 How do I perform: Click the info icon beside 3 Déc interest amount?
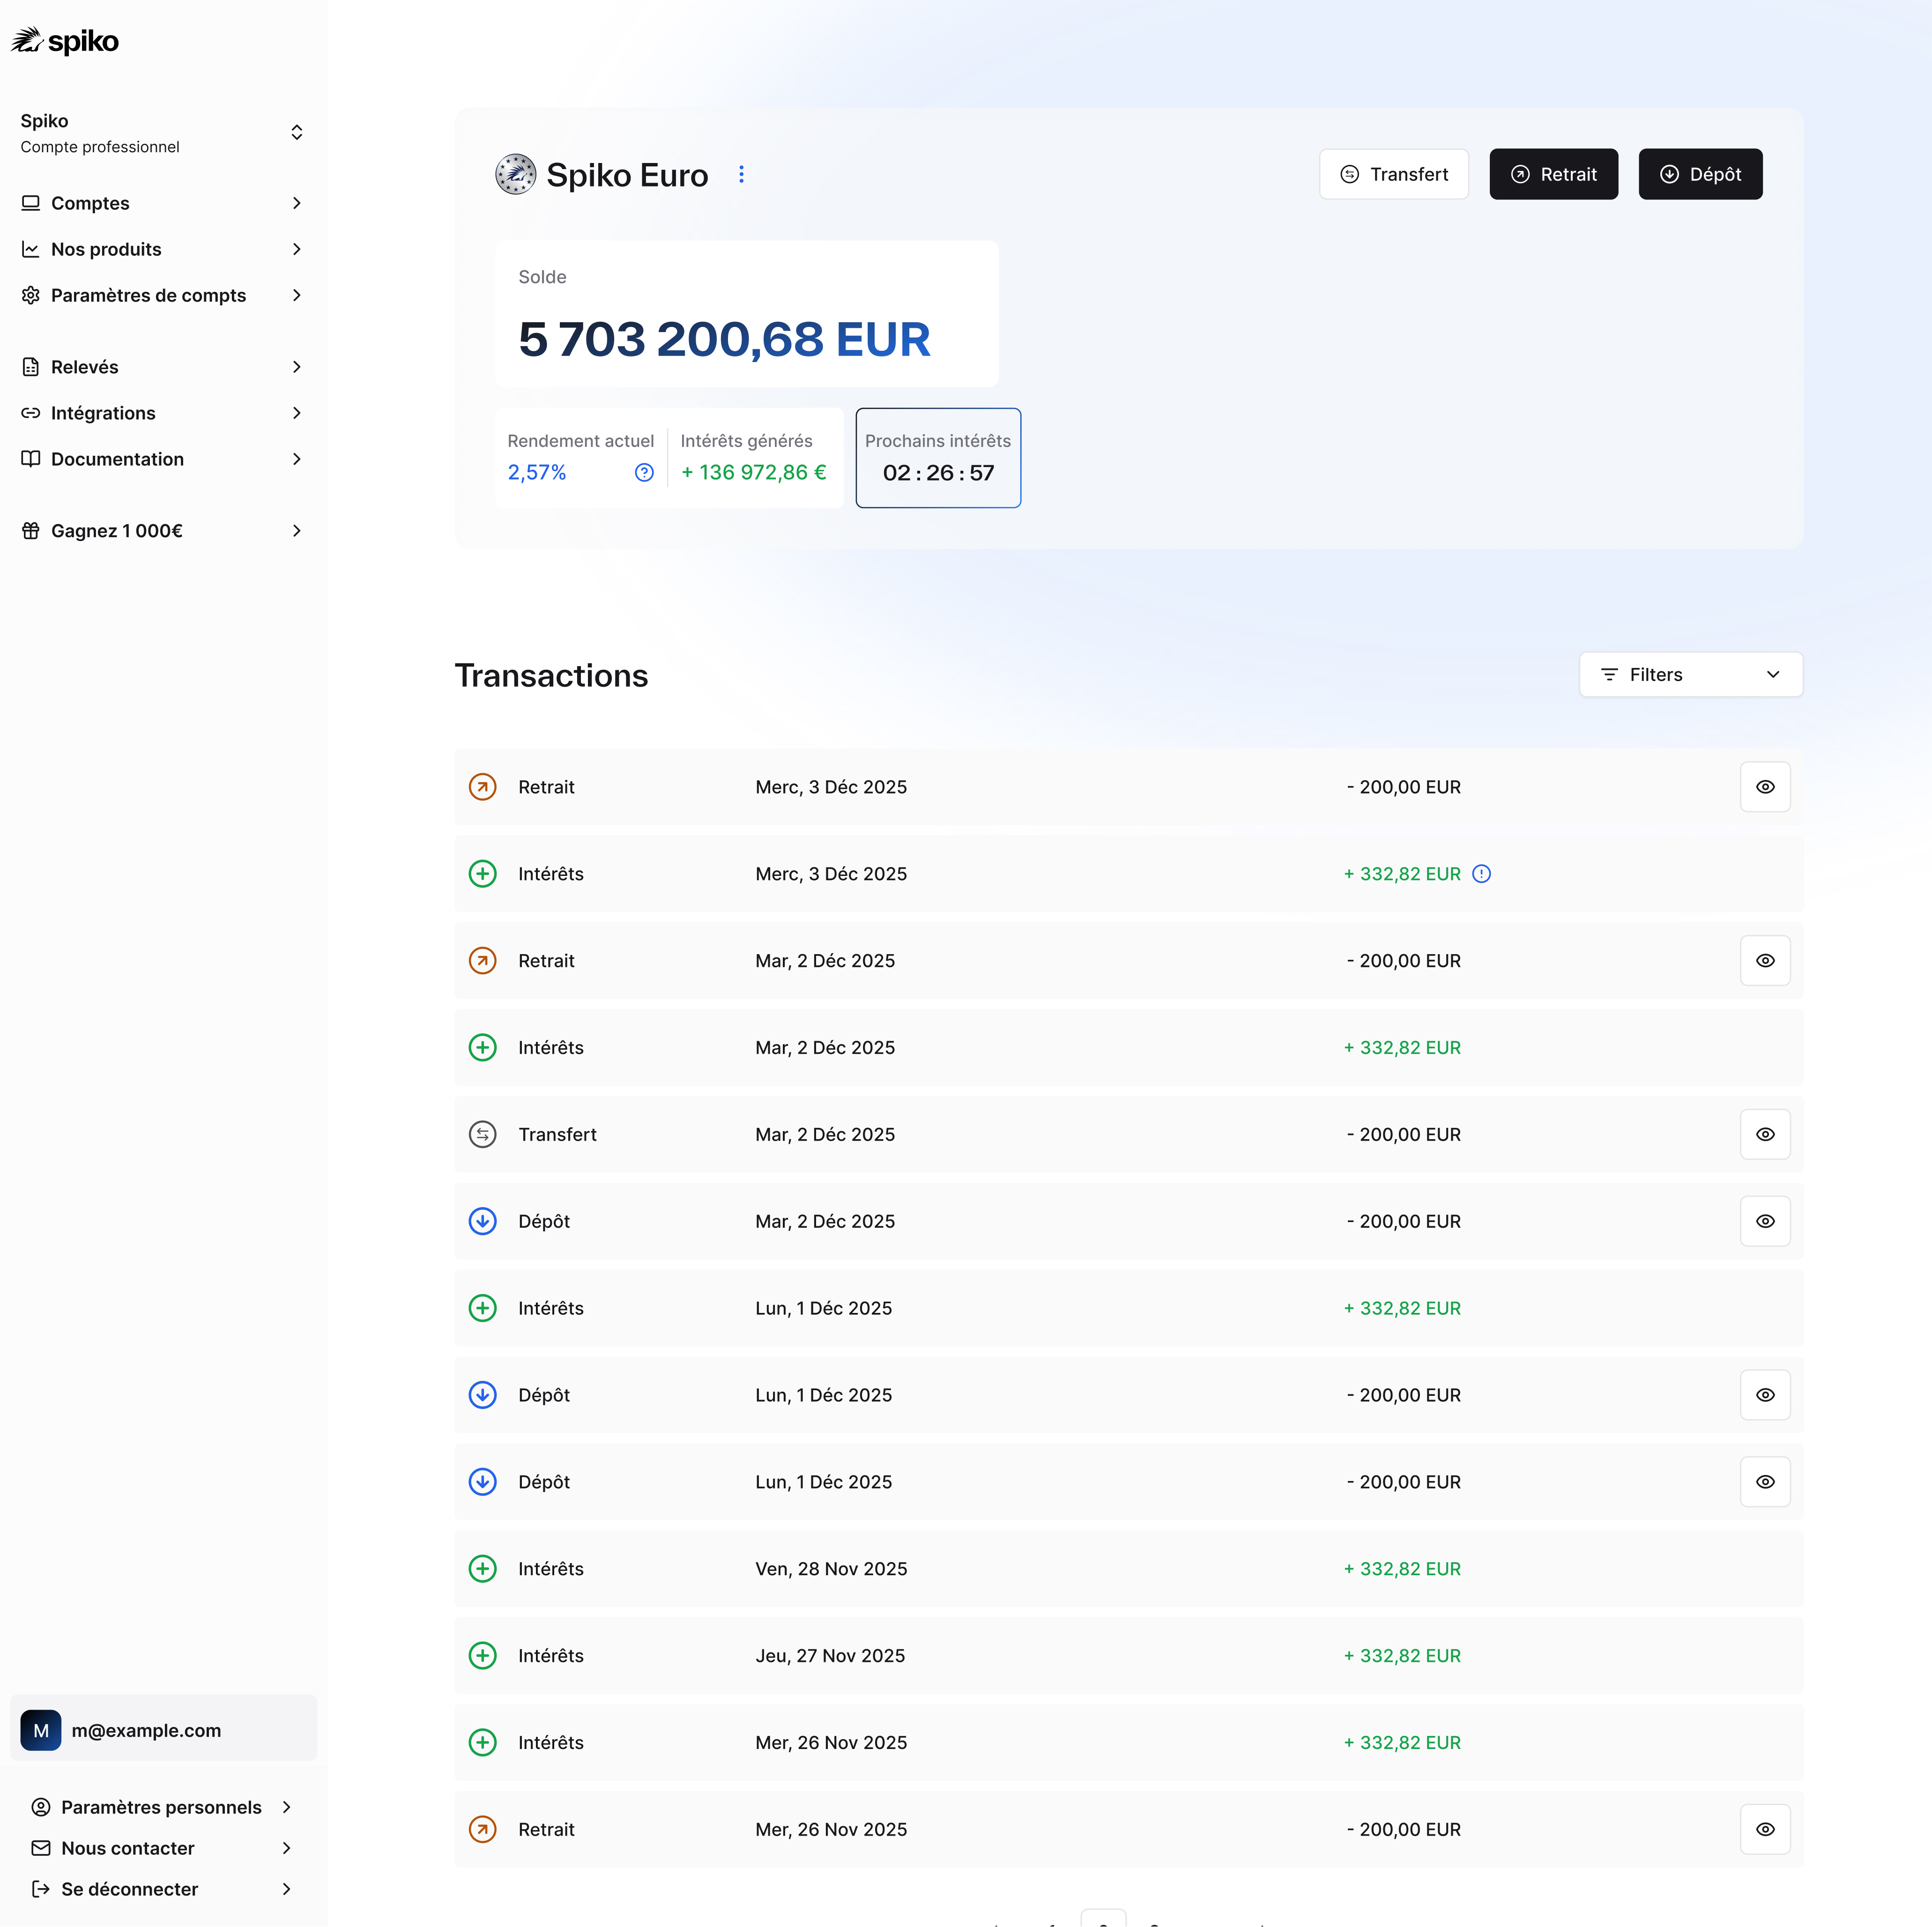tap(1482, 874)
